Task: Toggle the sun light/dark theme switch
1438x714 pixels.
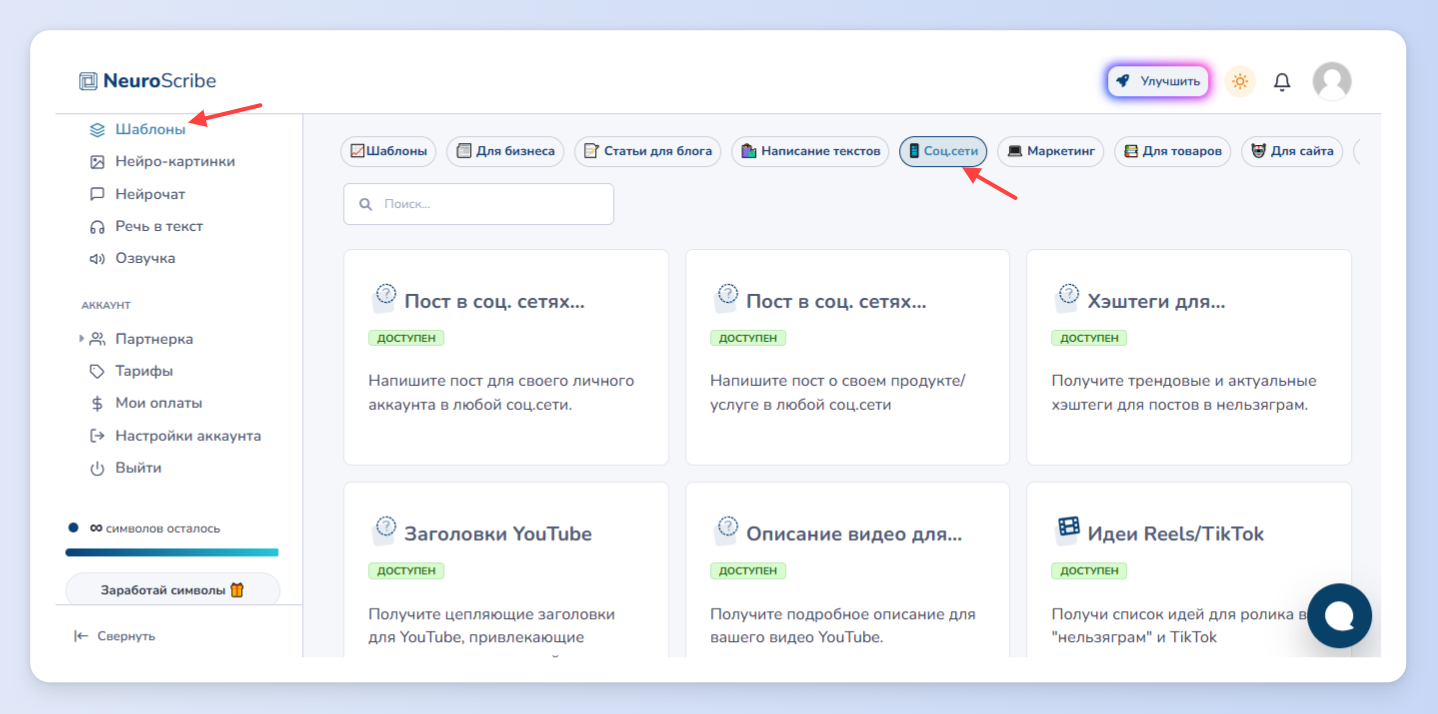Action: [1240, 81]
